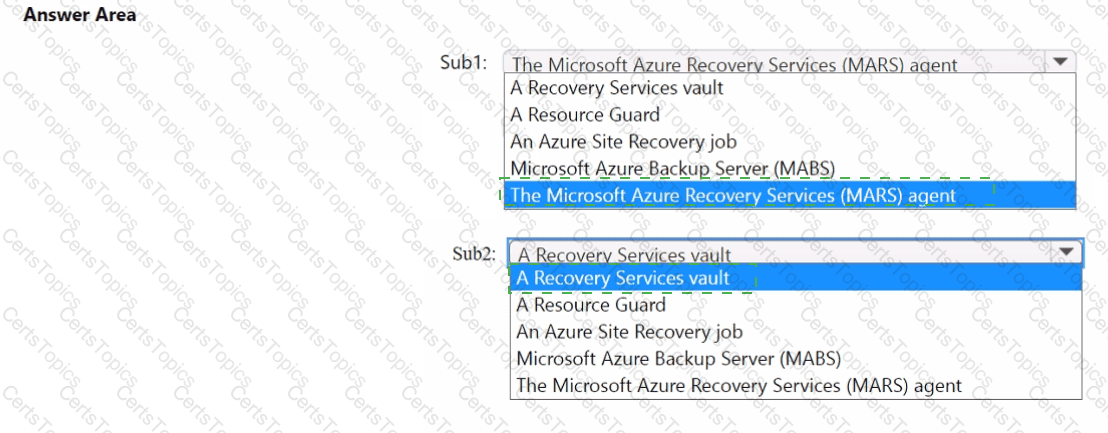Expand the Sub2 dropdown arrow

click(x=1067, y=252)
